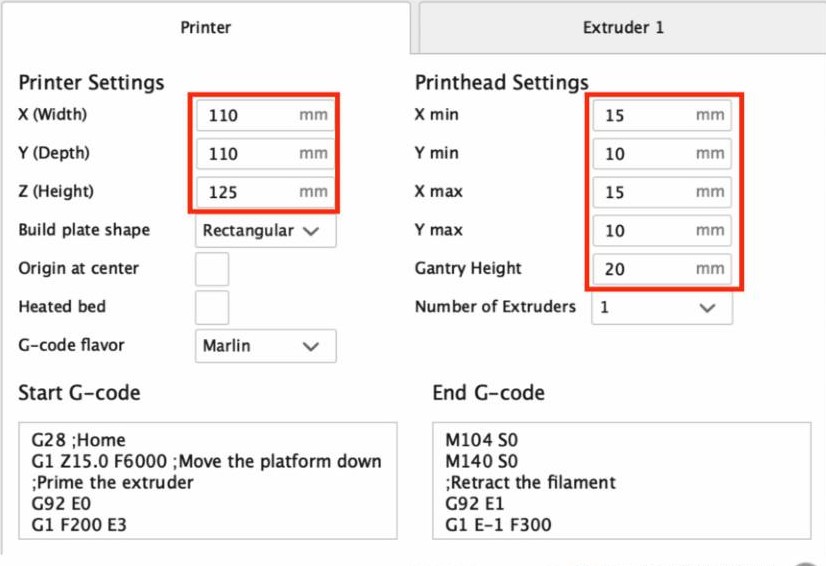Select the Y max input field
Screen dimensions: 826x566
point(662,230)
